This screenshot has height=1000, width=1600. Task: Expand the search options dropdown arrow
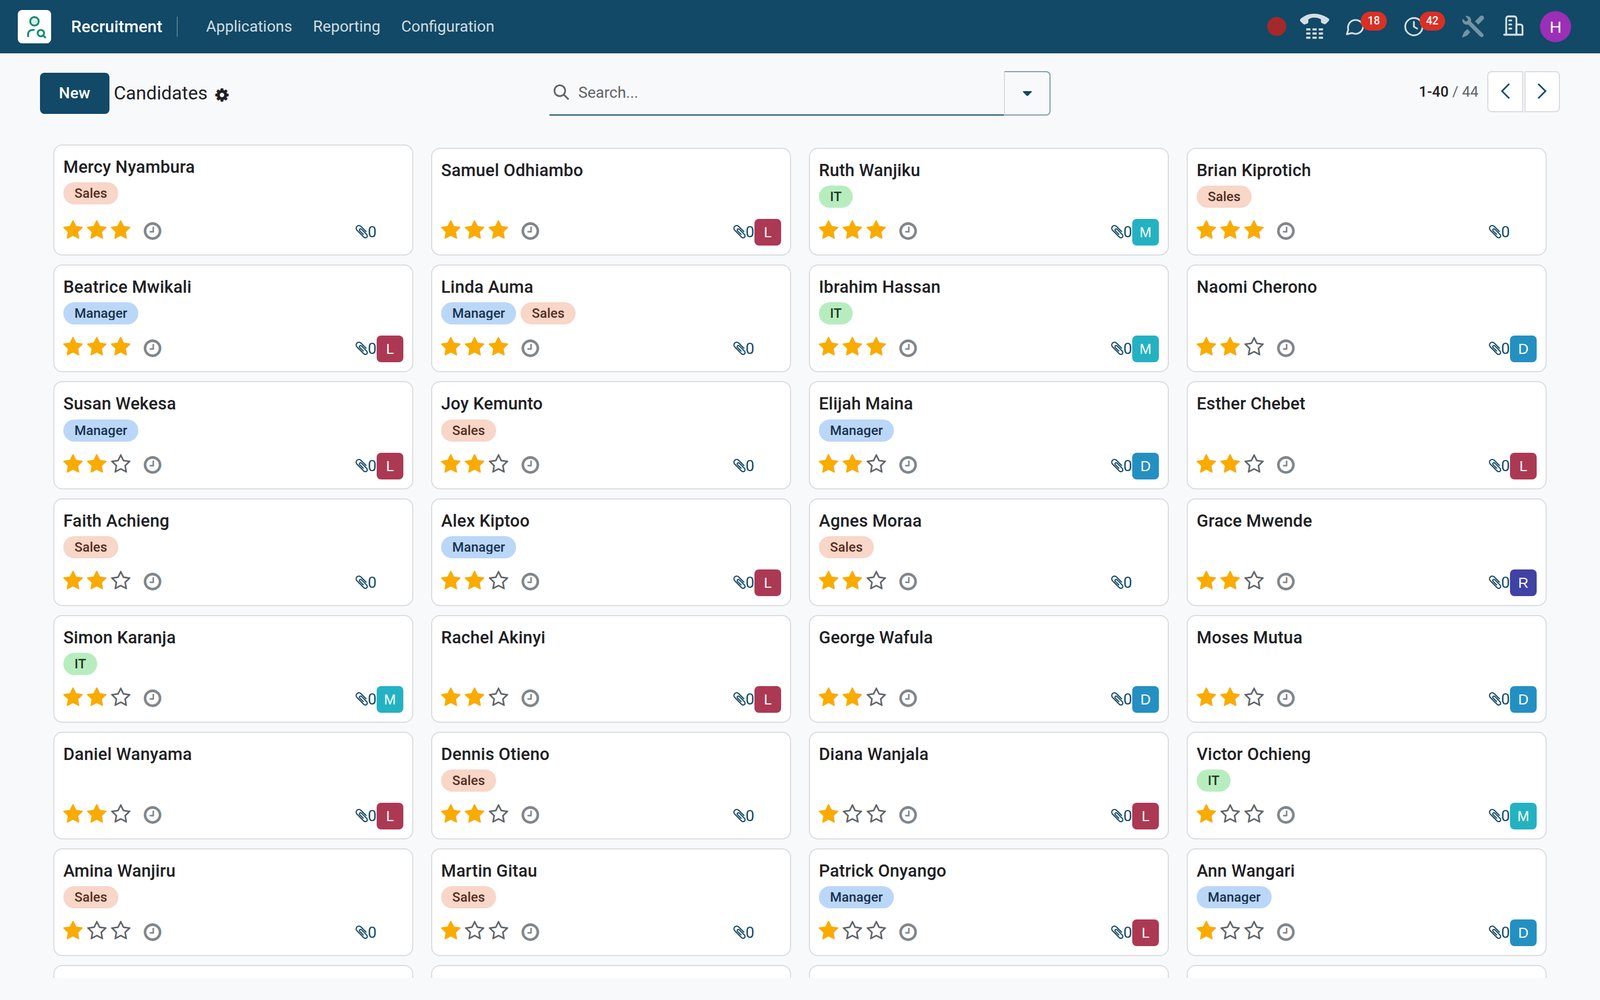click(1027, 93)
